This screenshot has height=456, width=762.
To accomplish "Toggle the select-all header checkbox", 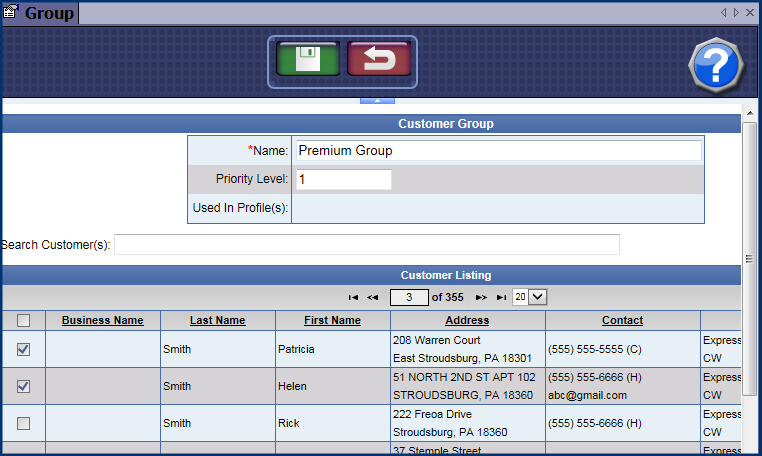I will pos(24,321).
